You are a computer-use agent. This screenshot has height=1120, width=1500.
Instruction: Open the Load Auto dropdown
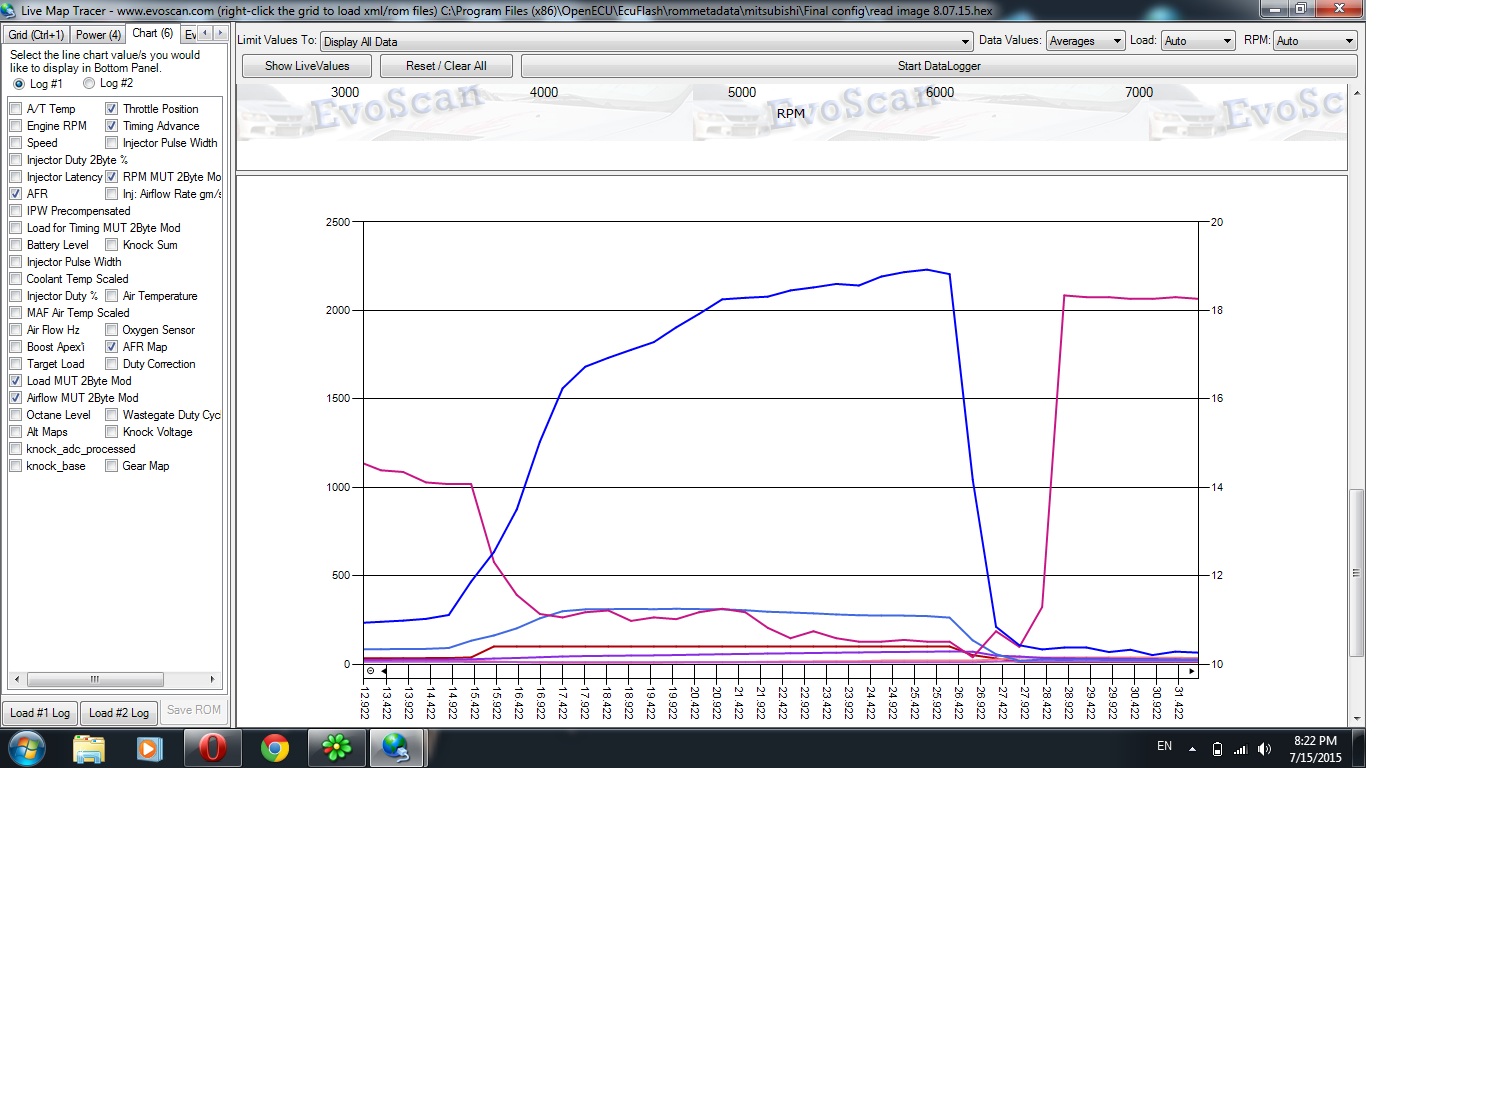[x=1226, y=41]
